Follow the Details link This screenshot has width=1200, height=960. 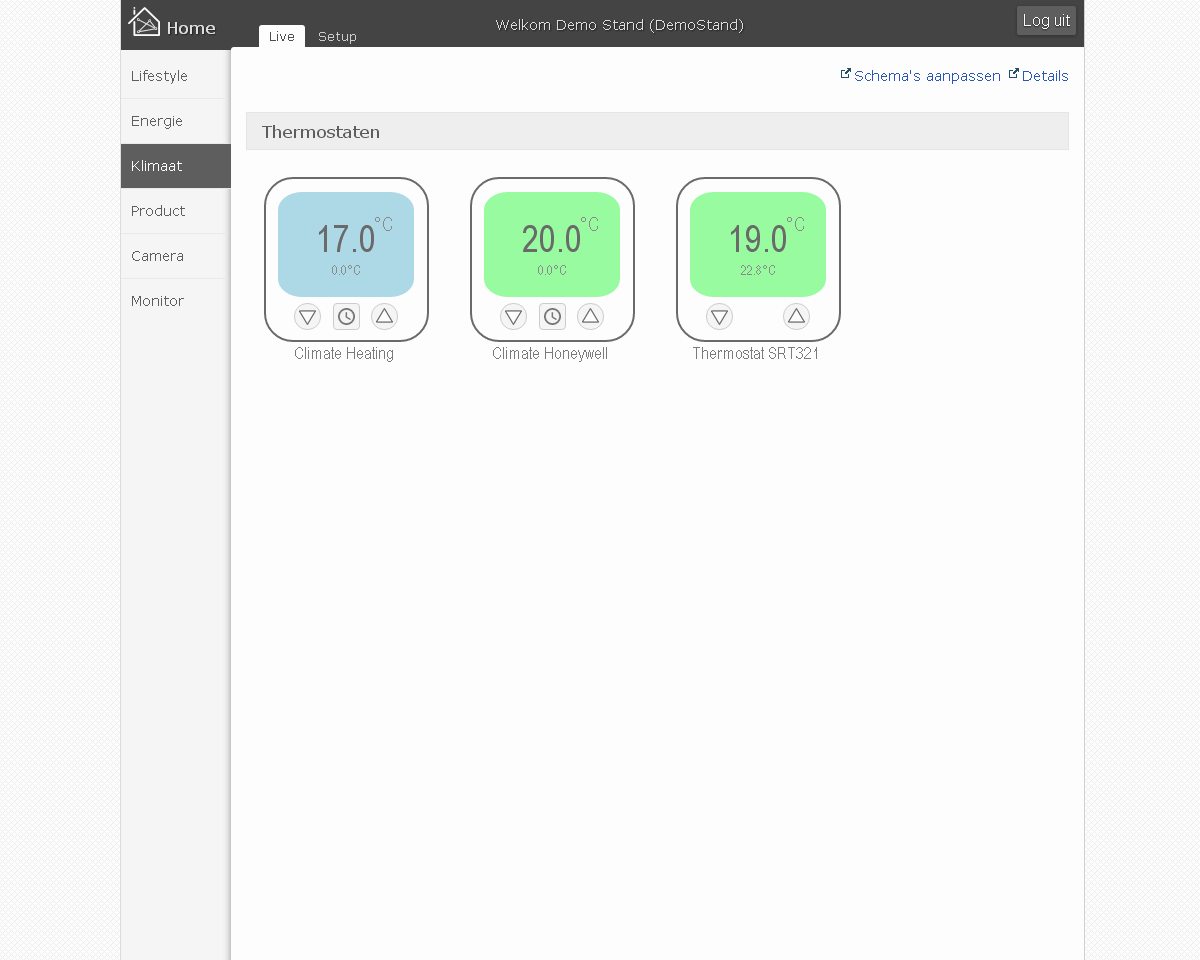pos(1044,76)
